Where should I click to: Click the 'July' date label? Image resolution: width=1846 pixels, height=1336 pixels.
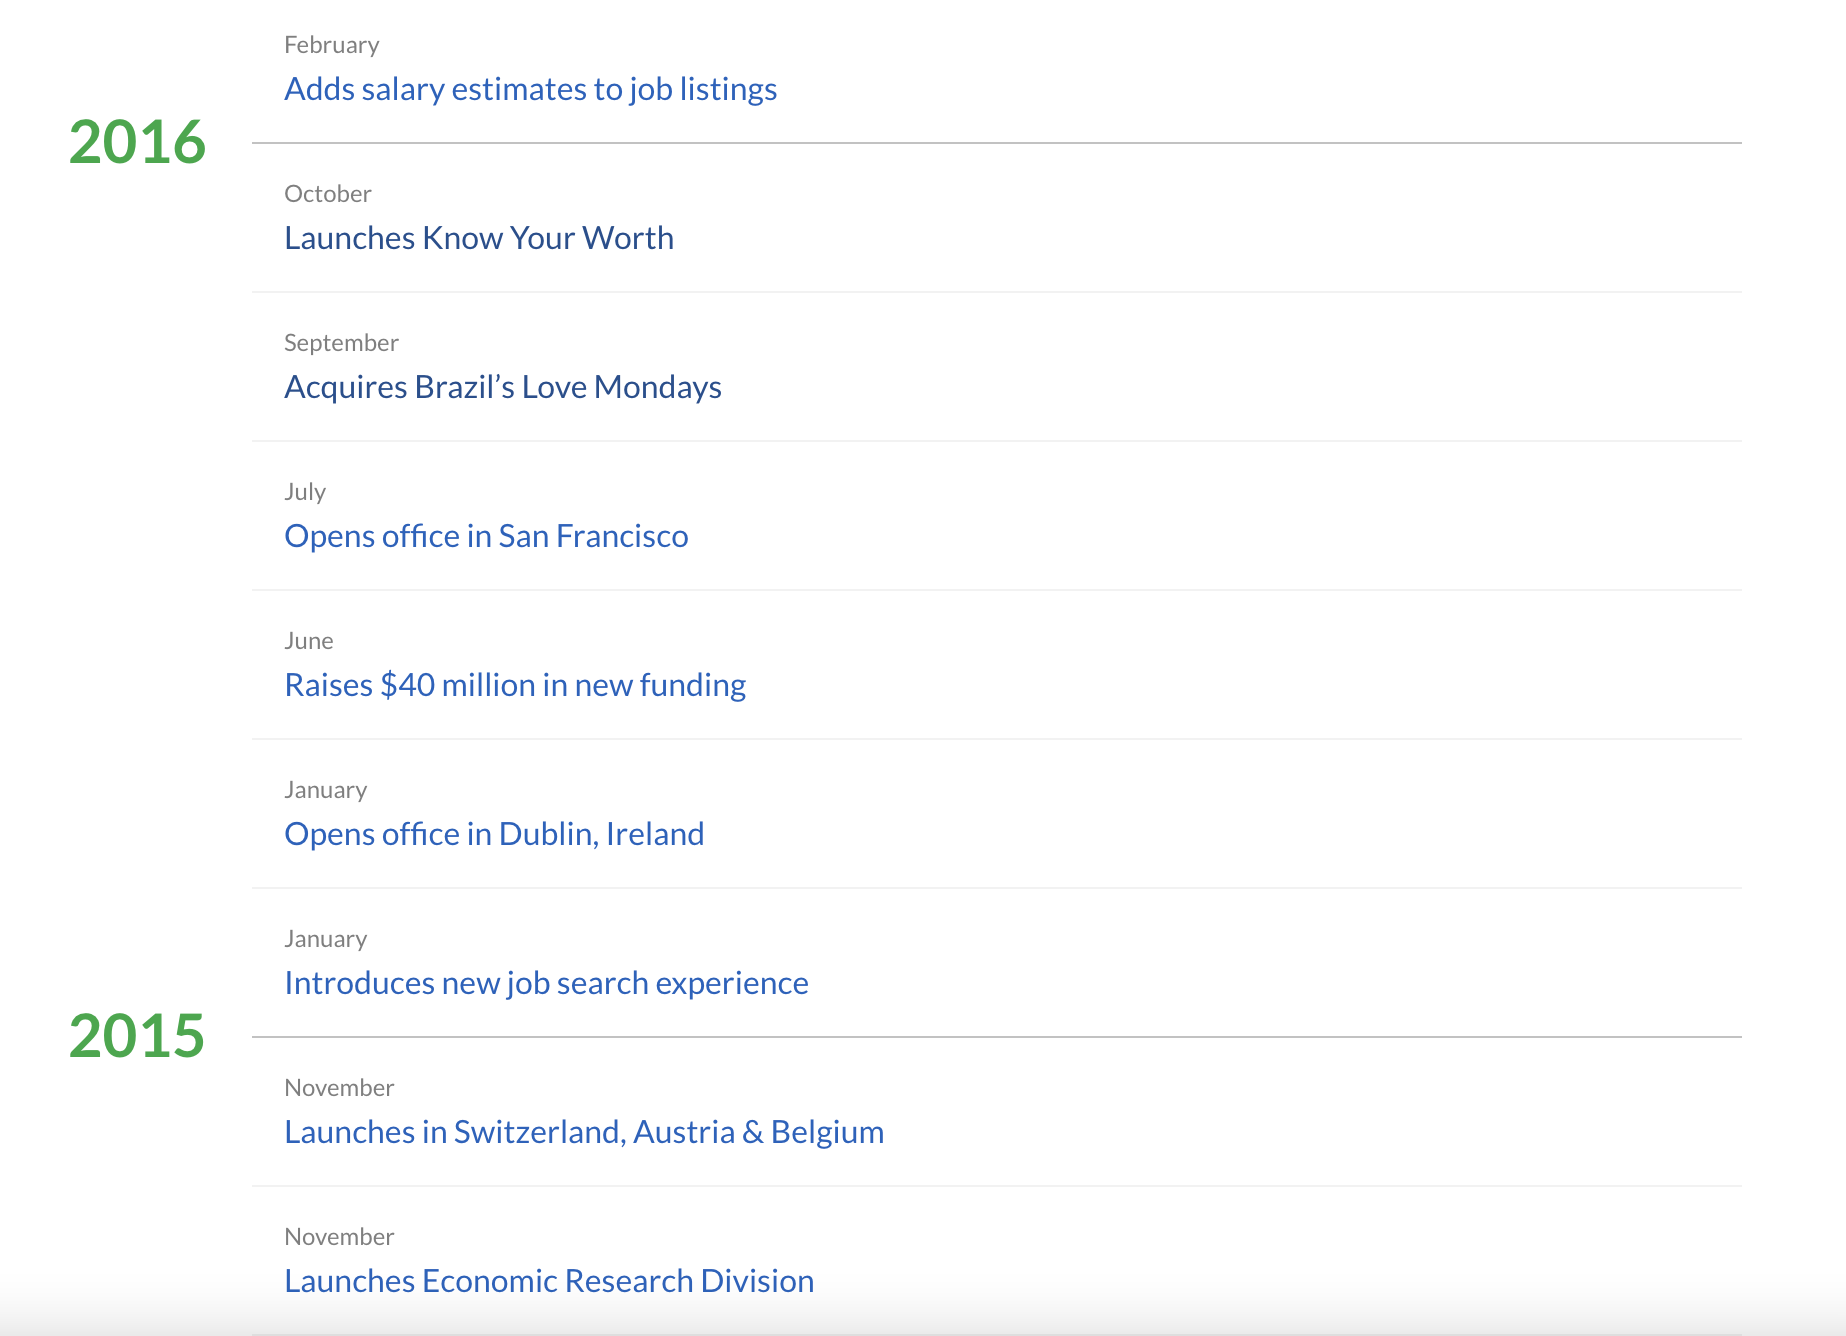[305, 492]
